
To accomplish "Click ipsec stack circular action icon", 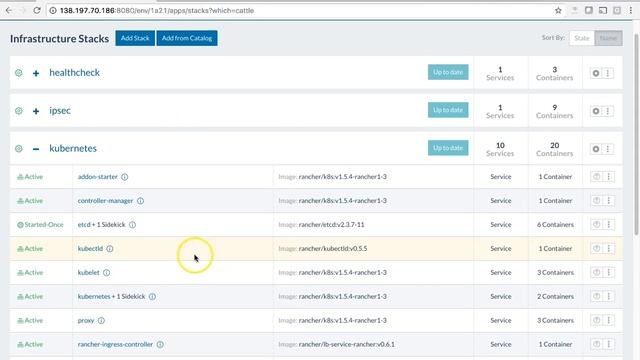I will coord(596,111).
